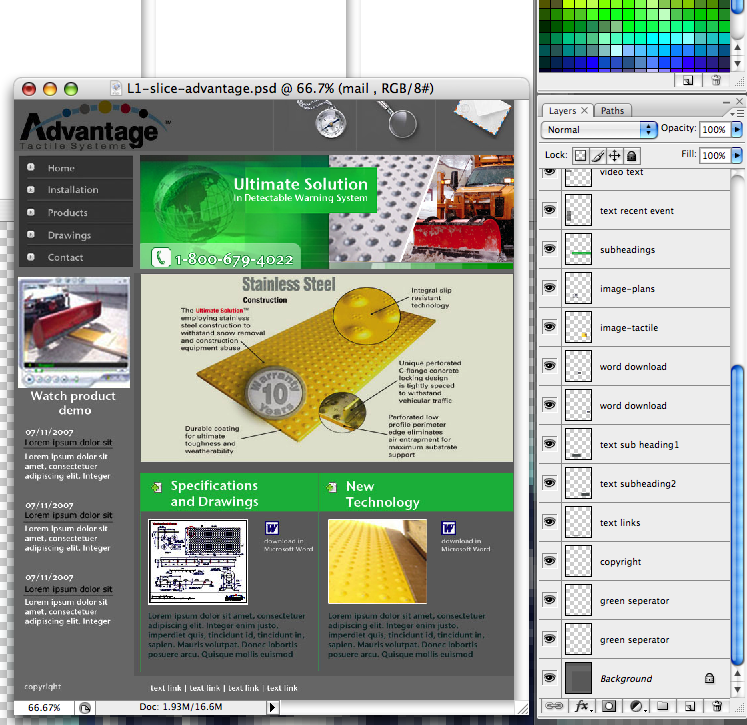
Task: Expand the Opacity slider arrow
Action: pos(737,130)
